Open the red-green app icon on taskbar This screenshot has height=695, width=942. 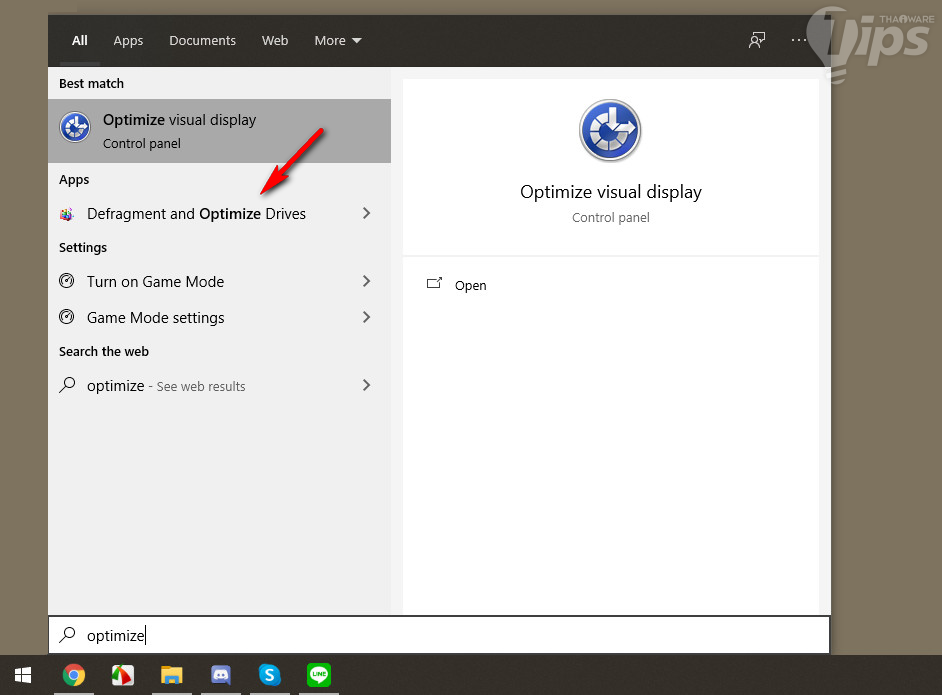[123, 675]
